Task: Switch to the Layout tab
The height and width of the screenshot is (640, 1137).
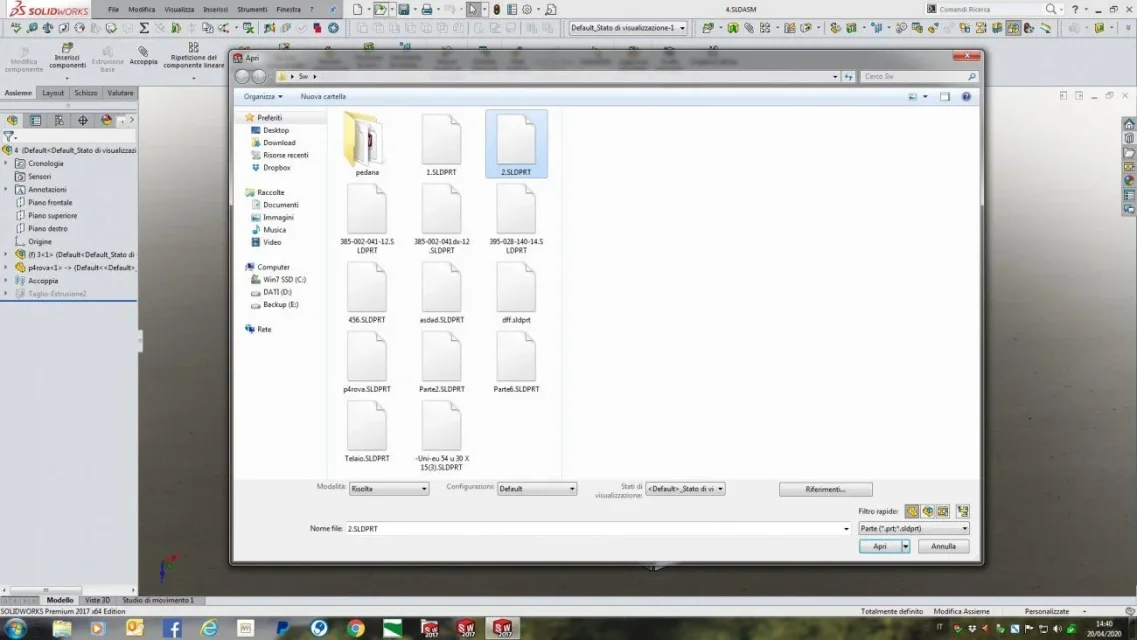Action: (x=53, y=93)
